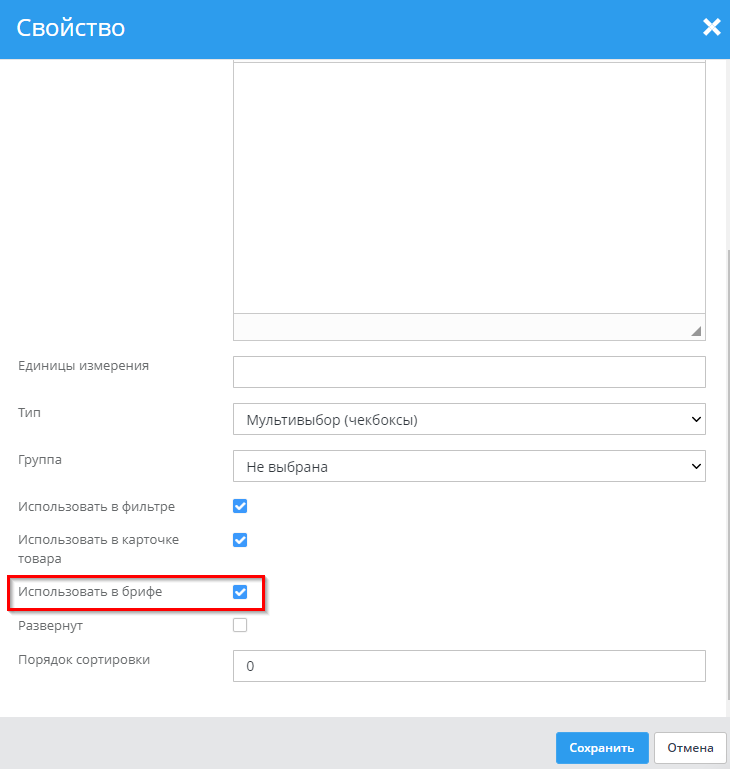This screenshot has width=740, height=769.
Task: Uncheck the Использовать в фильтре checkbox
Action: coord(240,506)
